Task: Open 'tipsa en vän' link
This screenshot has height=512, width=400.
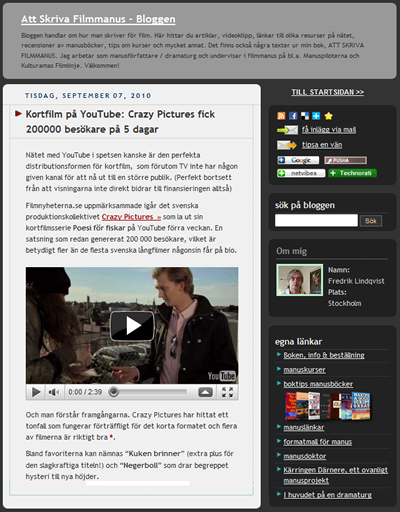Action: click(322, 145)
